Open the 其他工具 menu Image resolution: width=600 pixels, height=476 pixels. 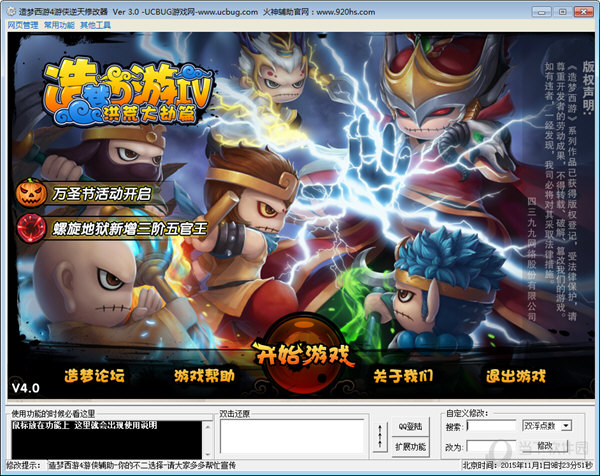[96, 25]
